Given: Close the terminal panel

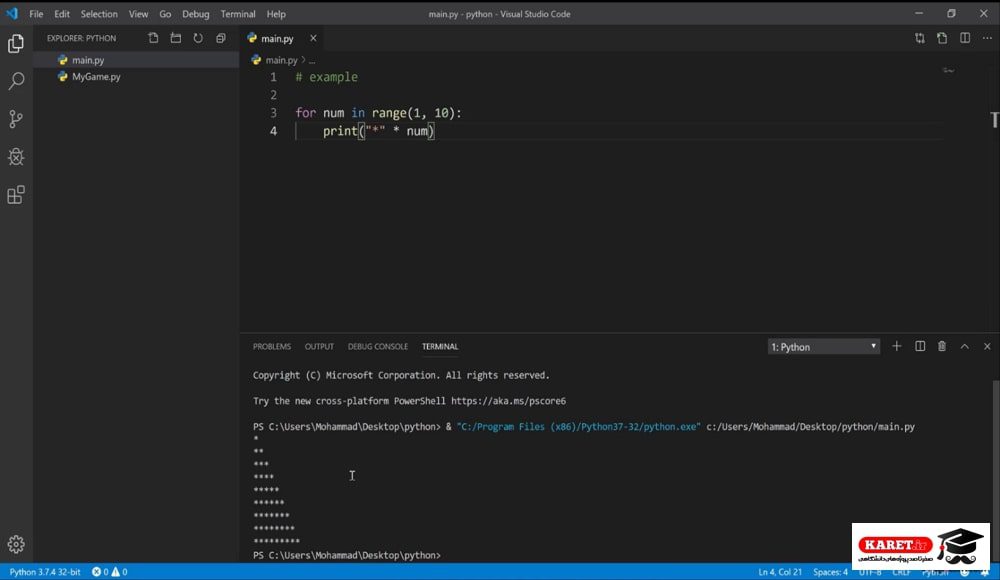Looking at the screenshot, I should [x=987, y=346].
